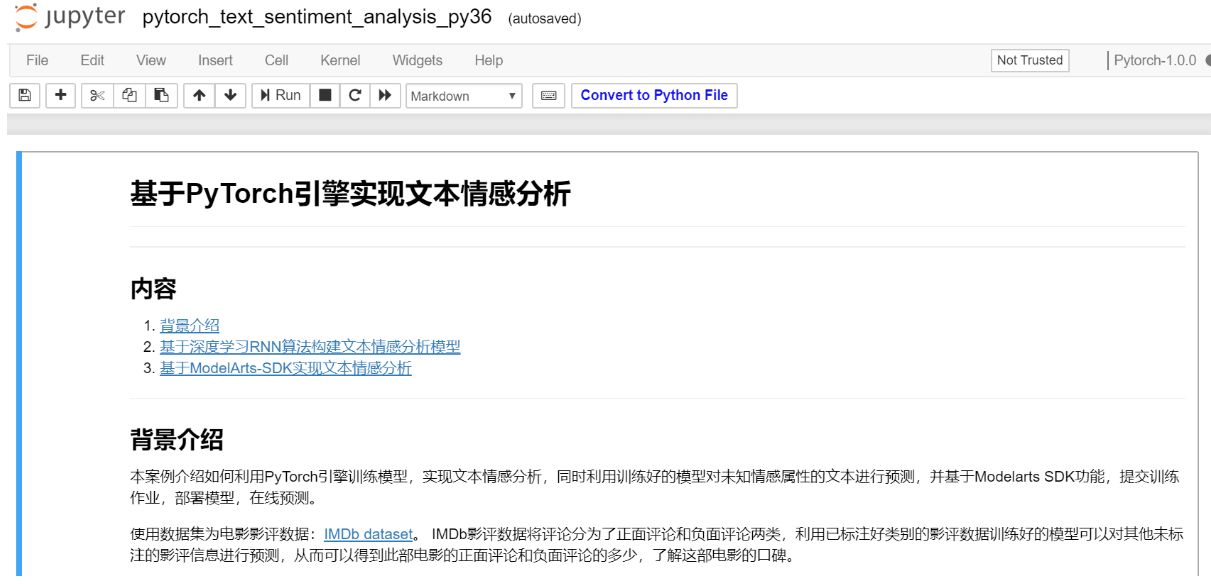Open the cell type Markdown dropdown
Image resolution: width=1211 pixels, height=584 pixels.
pyautogui.click(x=464, y=96)
